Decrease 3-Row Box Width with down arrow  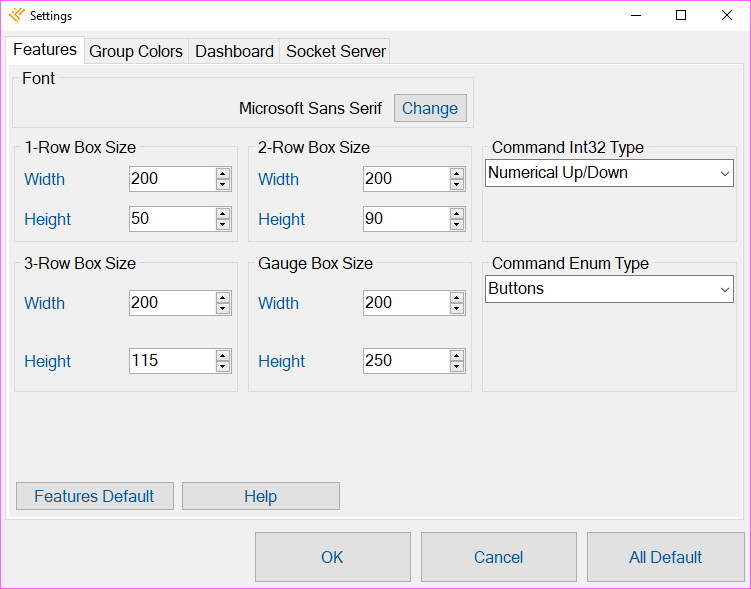[x=223, y=308]
